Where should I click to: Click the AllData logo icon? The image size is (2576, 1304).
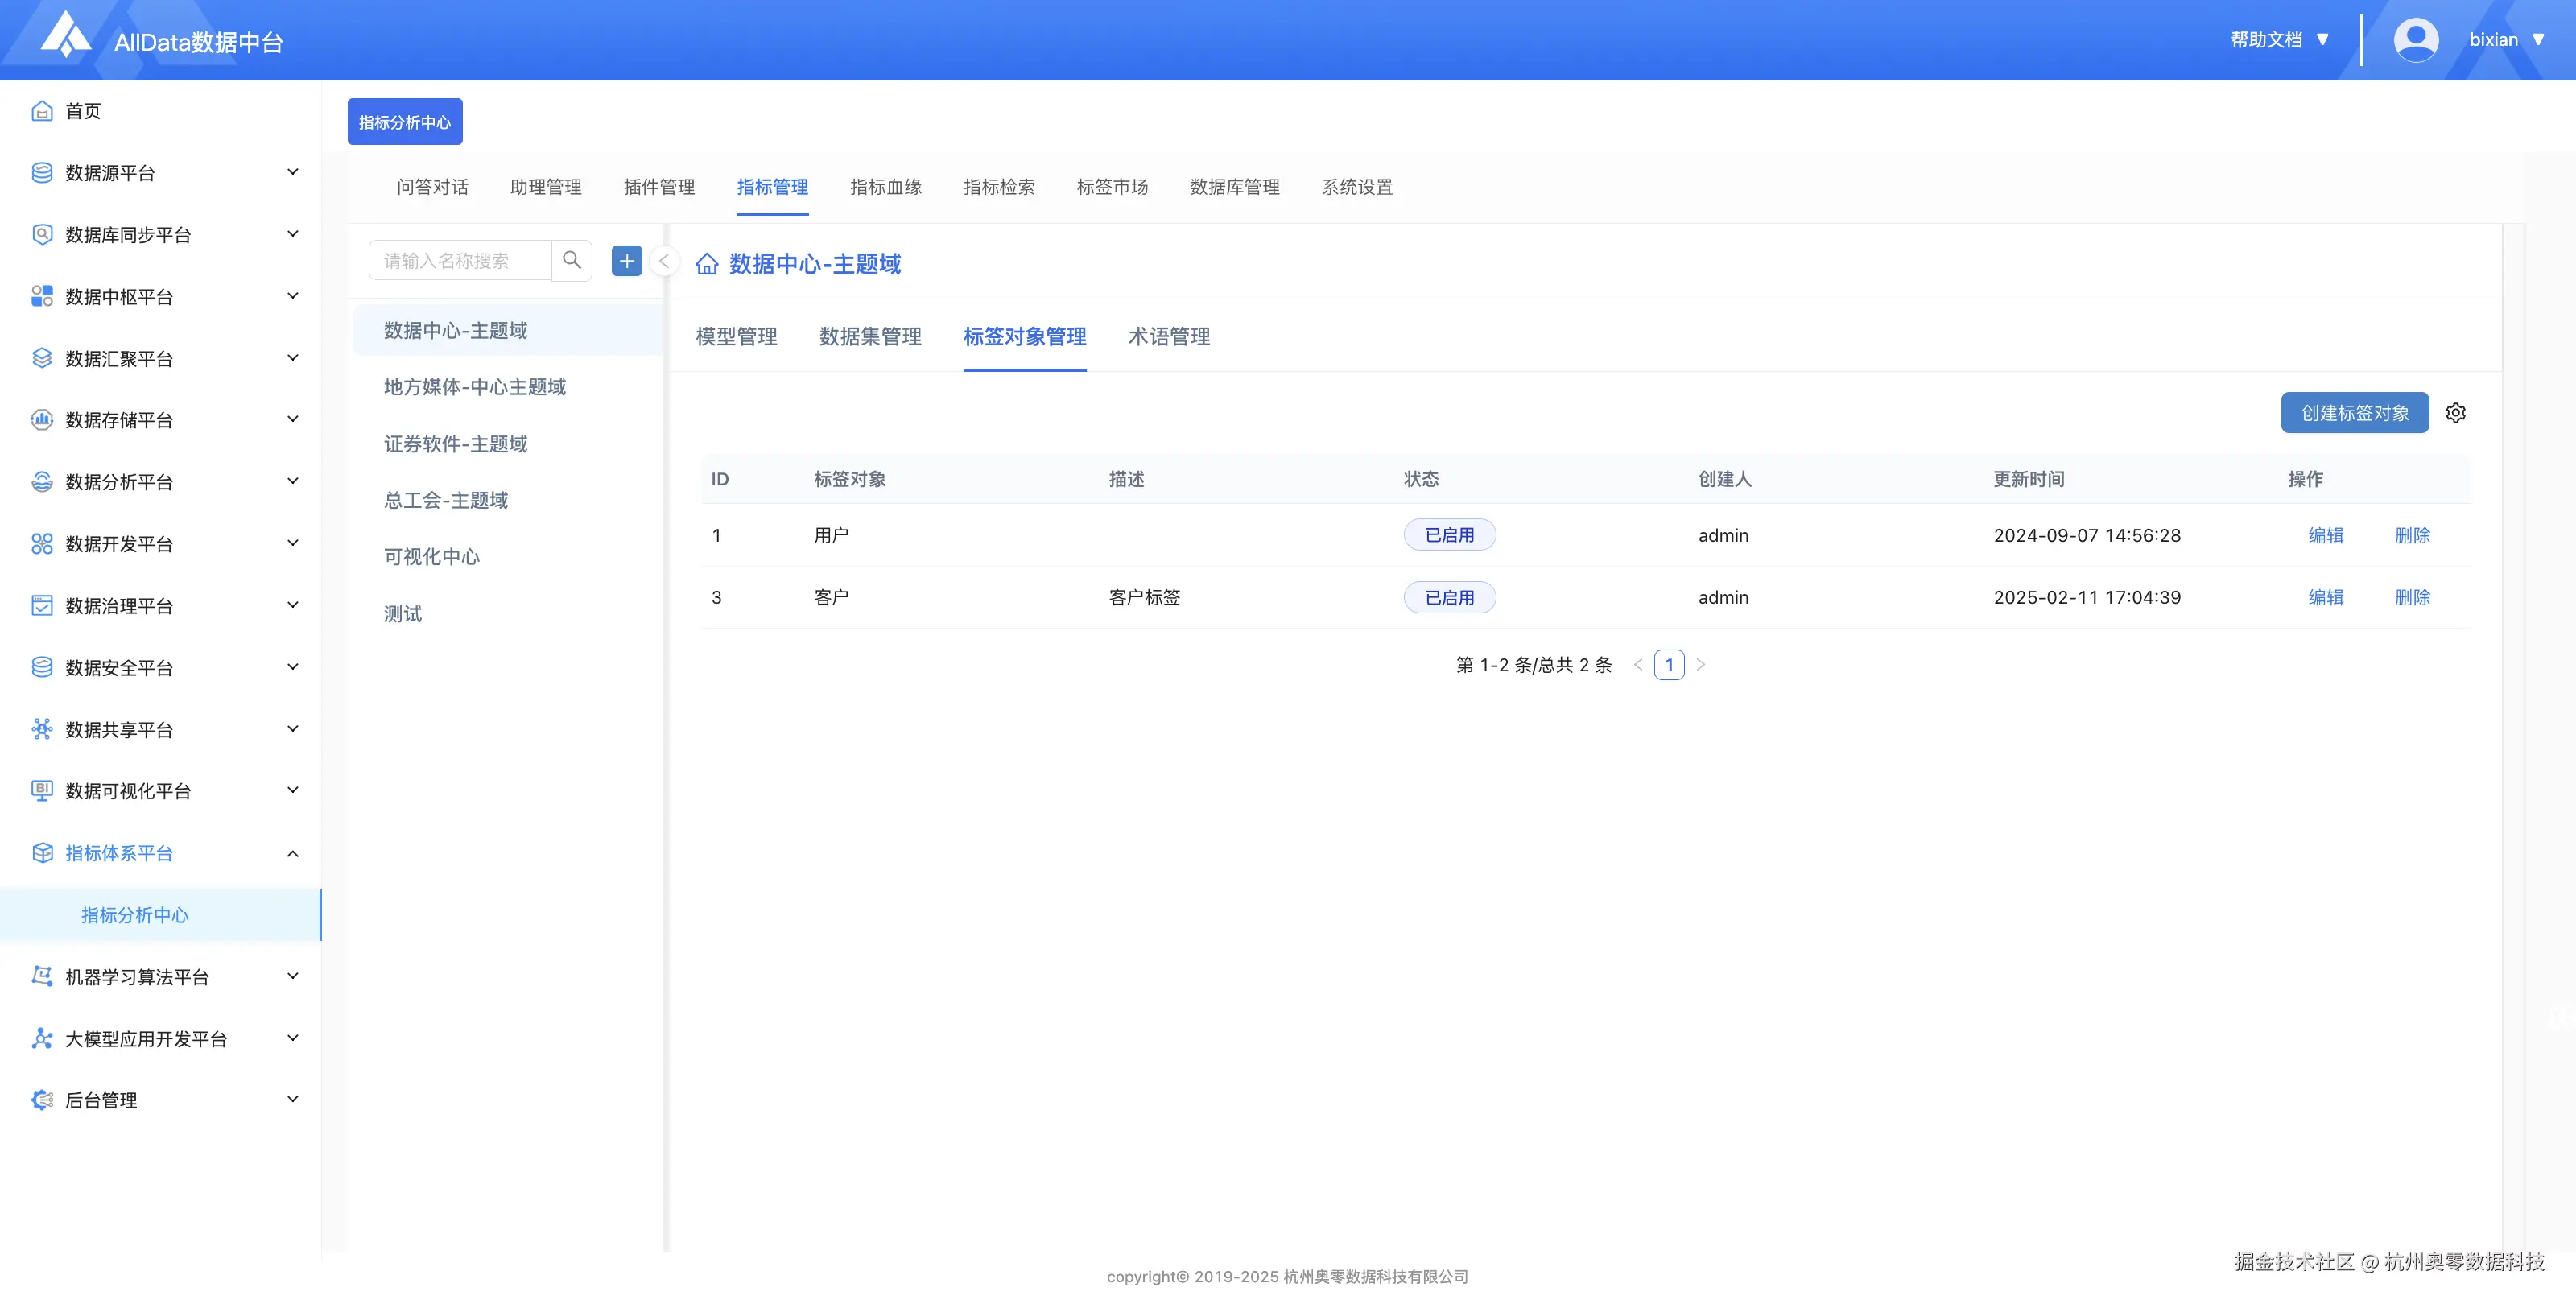(x=66, y=36)
